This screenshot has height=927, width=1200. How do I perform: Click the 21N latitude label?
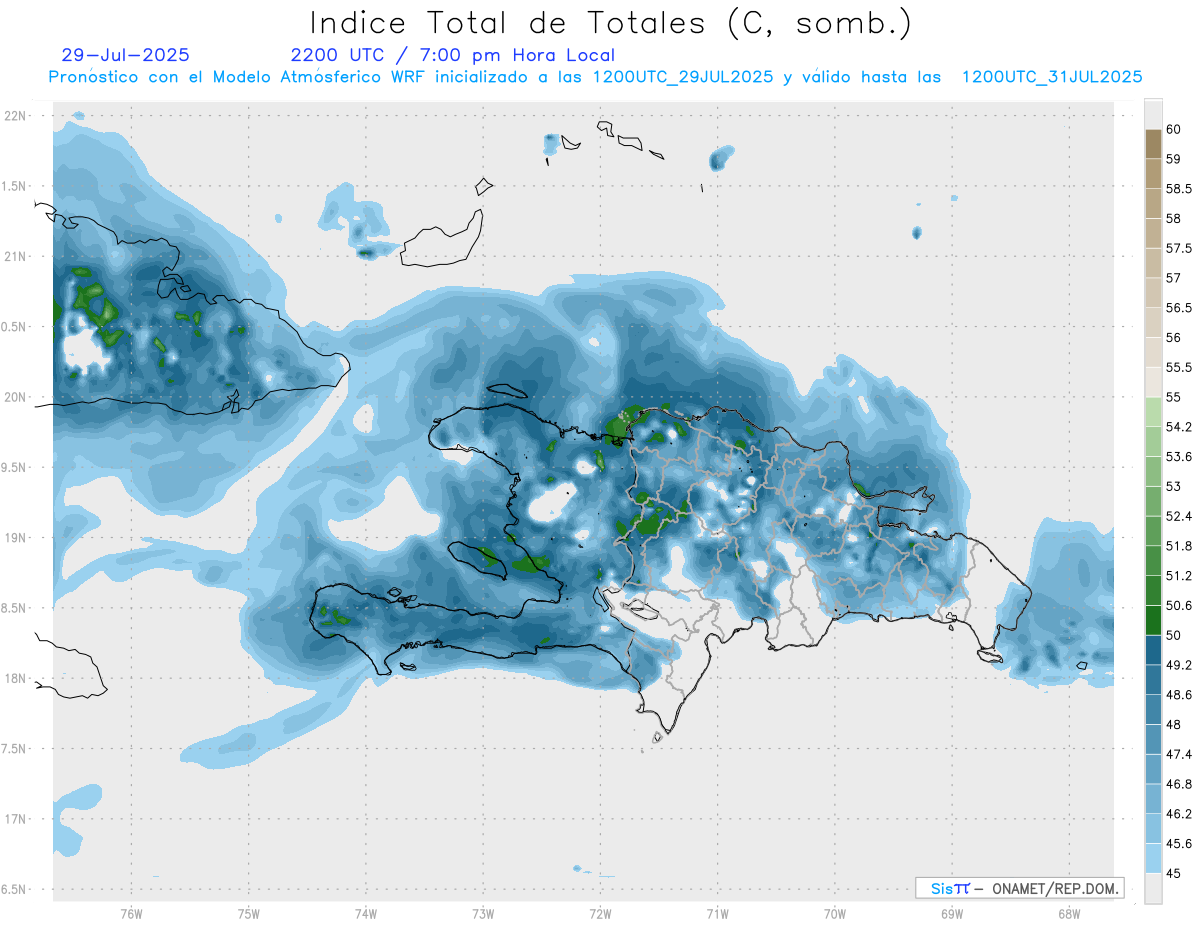coord(17,256)
